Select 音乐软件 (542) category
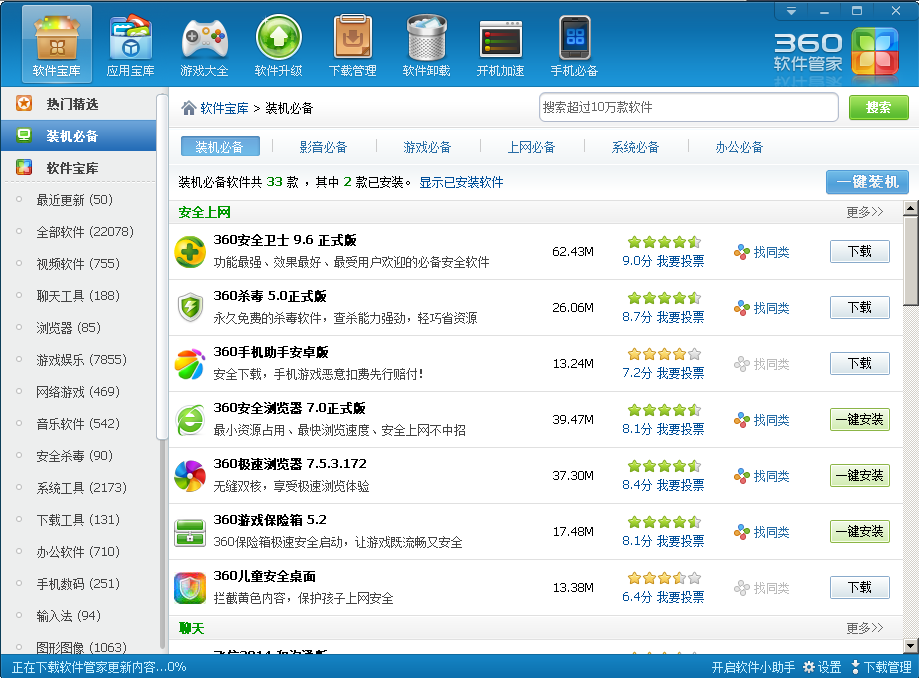Viewport: 919px width, 678px height. click(78, 424)
